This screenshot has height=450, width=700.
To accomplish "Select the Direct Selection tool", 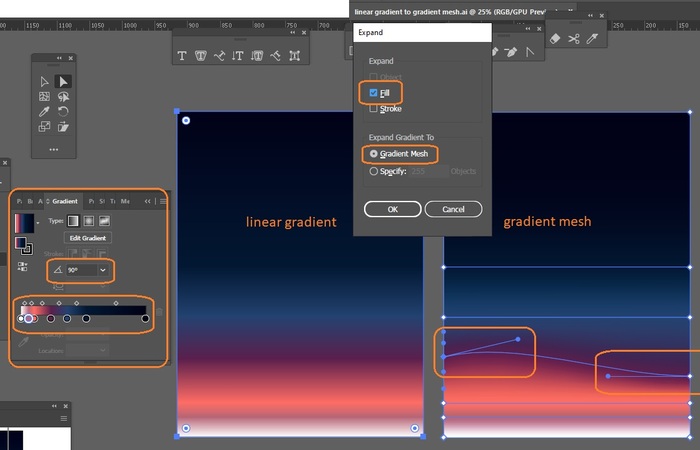I will pos(63,81).
